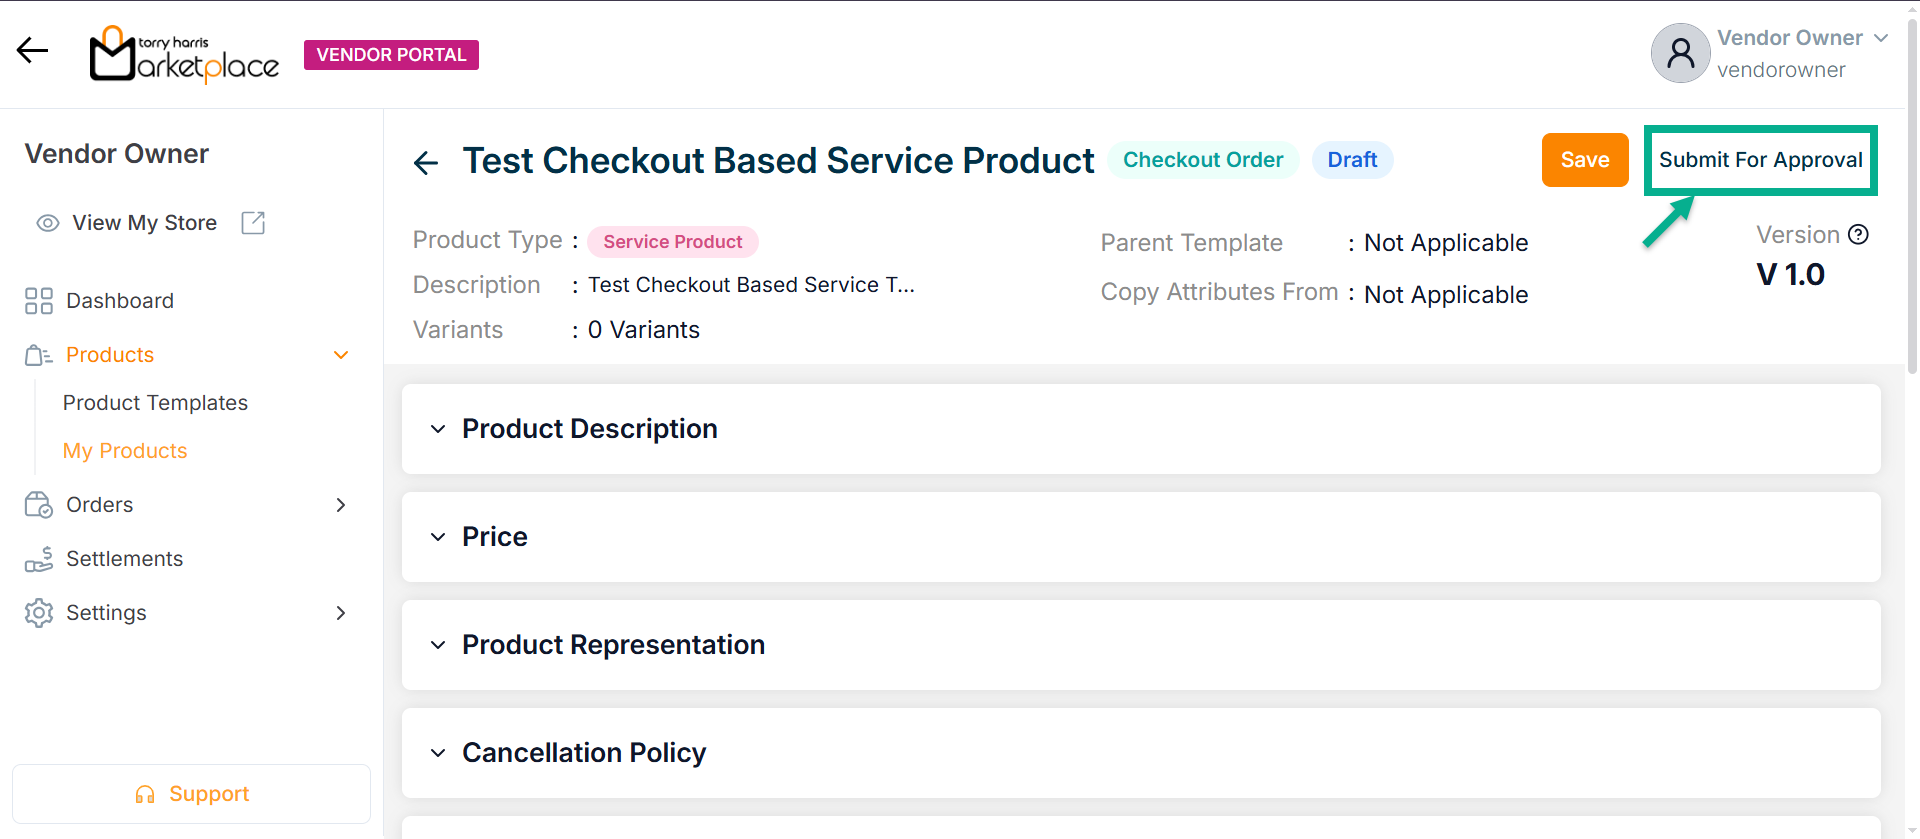1920x839 pixels.
Task: Click the Settlements hand-coin icon
Action: tap(39, 559)
